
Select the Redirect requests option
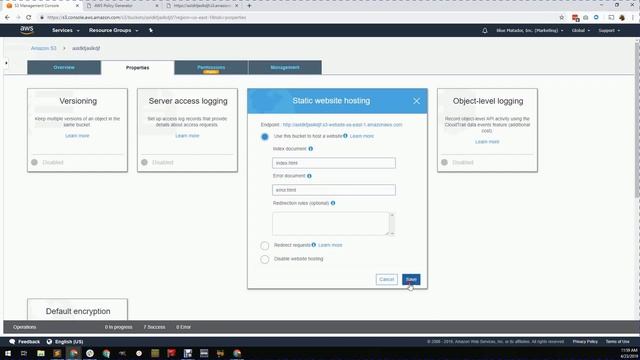(x=265, y=246)
